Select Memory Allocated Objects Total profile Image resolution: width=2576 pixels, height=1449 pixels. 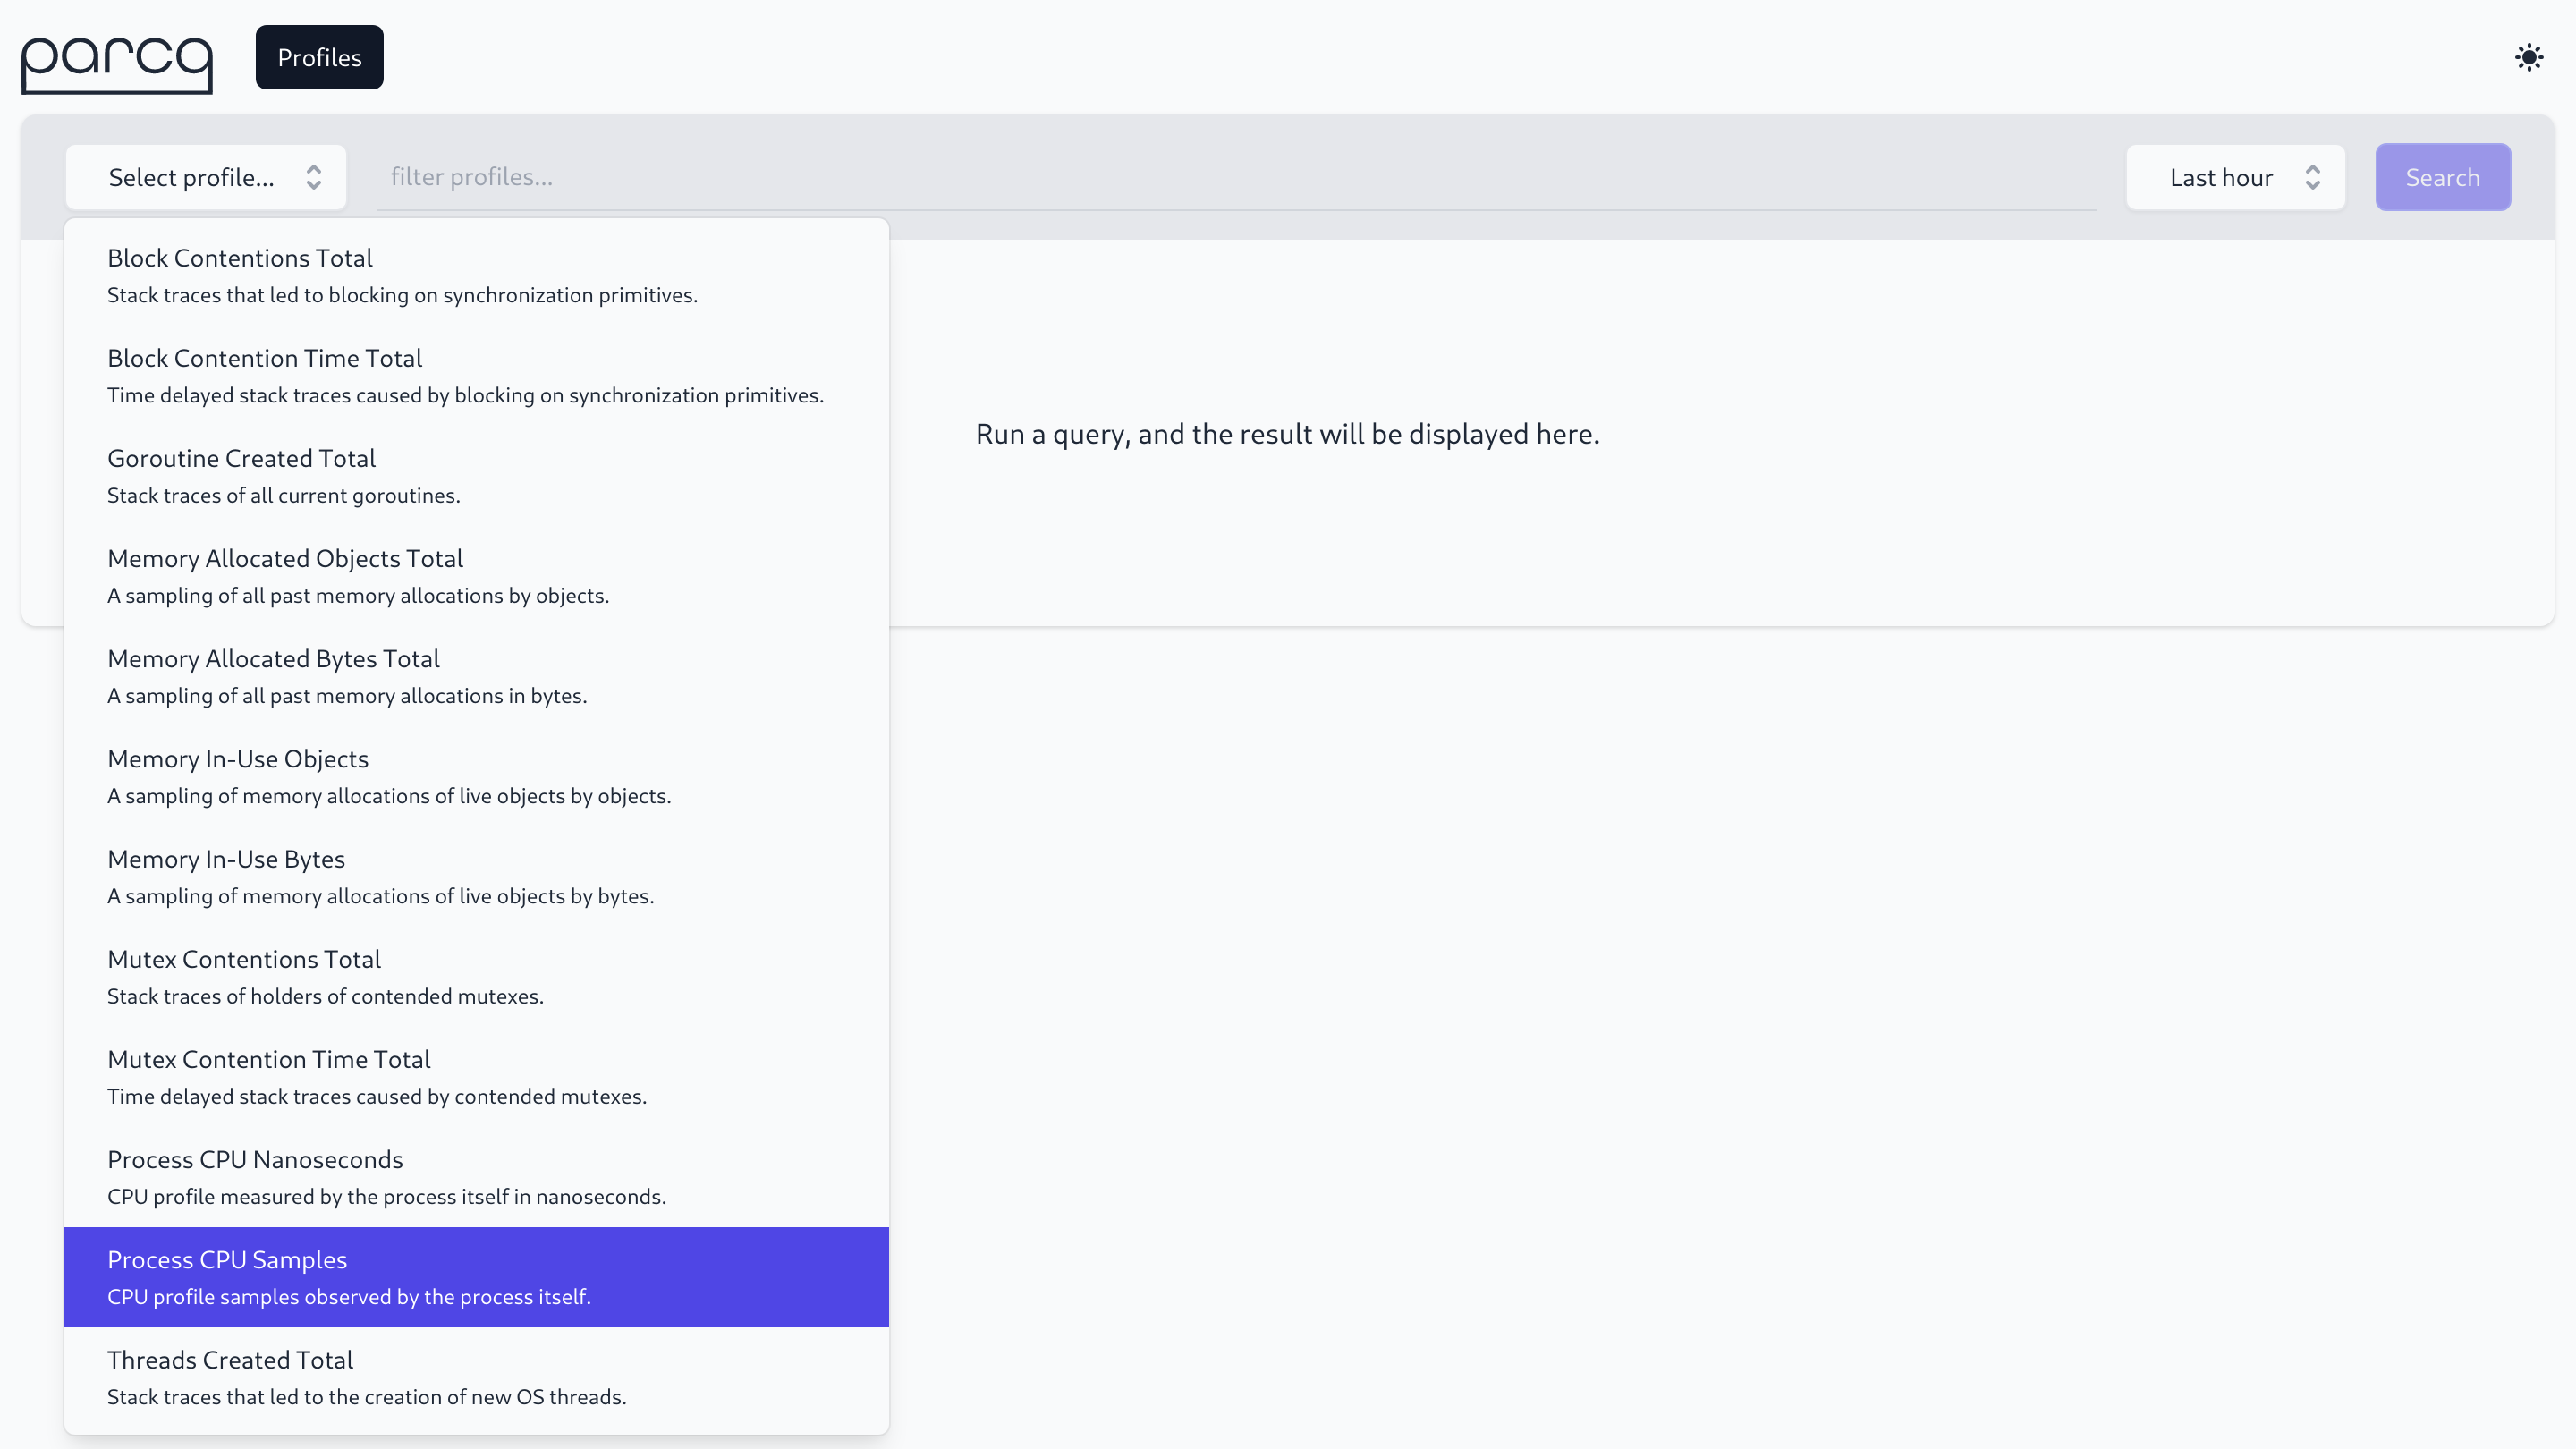(x=476, y=575)
